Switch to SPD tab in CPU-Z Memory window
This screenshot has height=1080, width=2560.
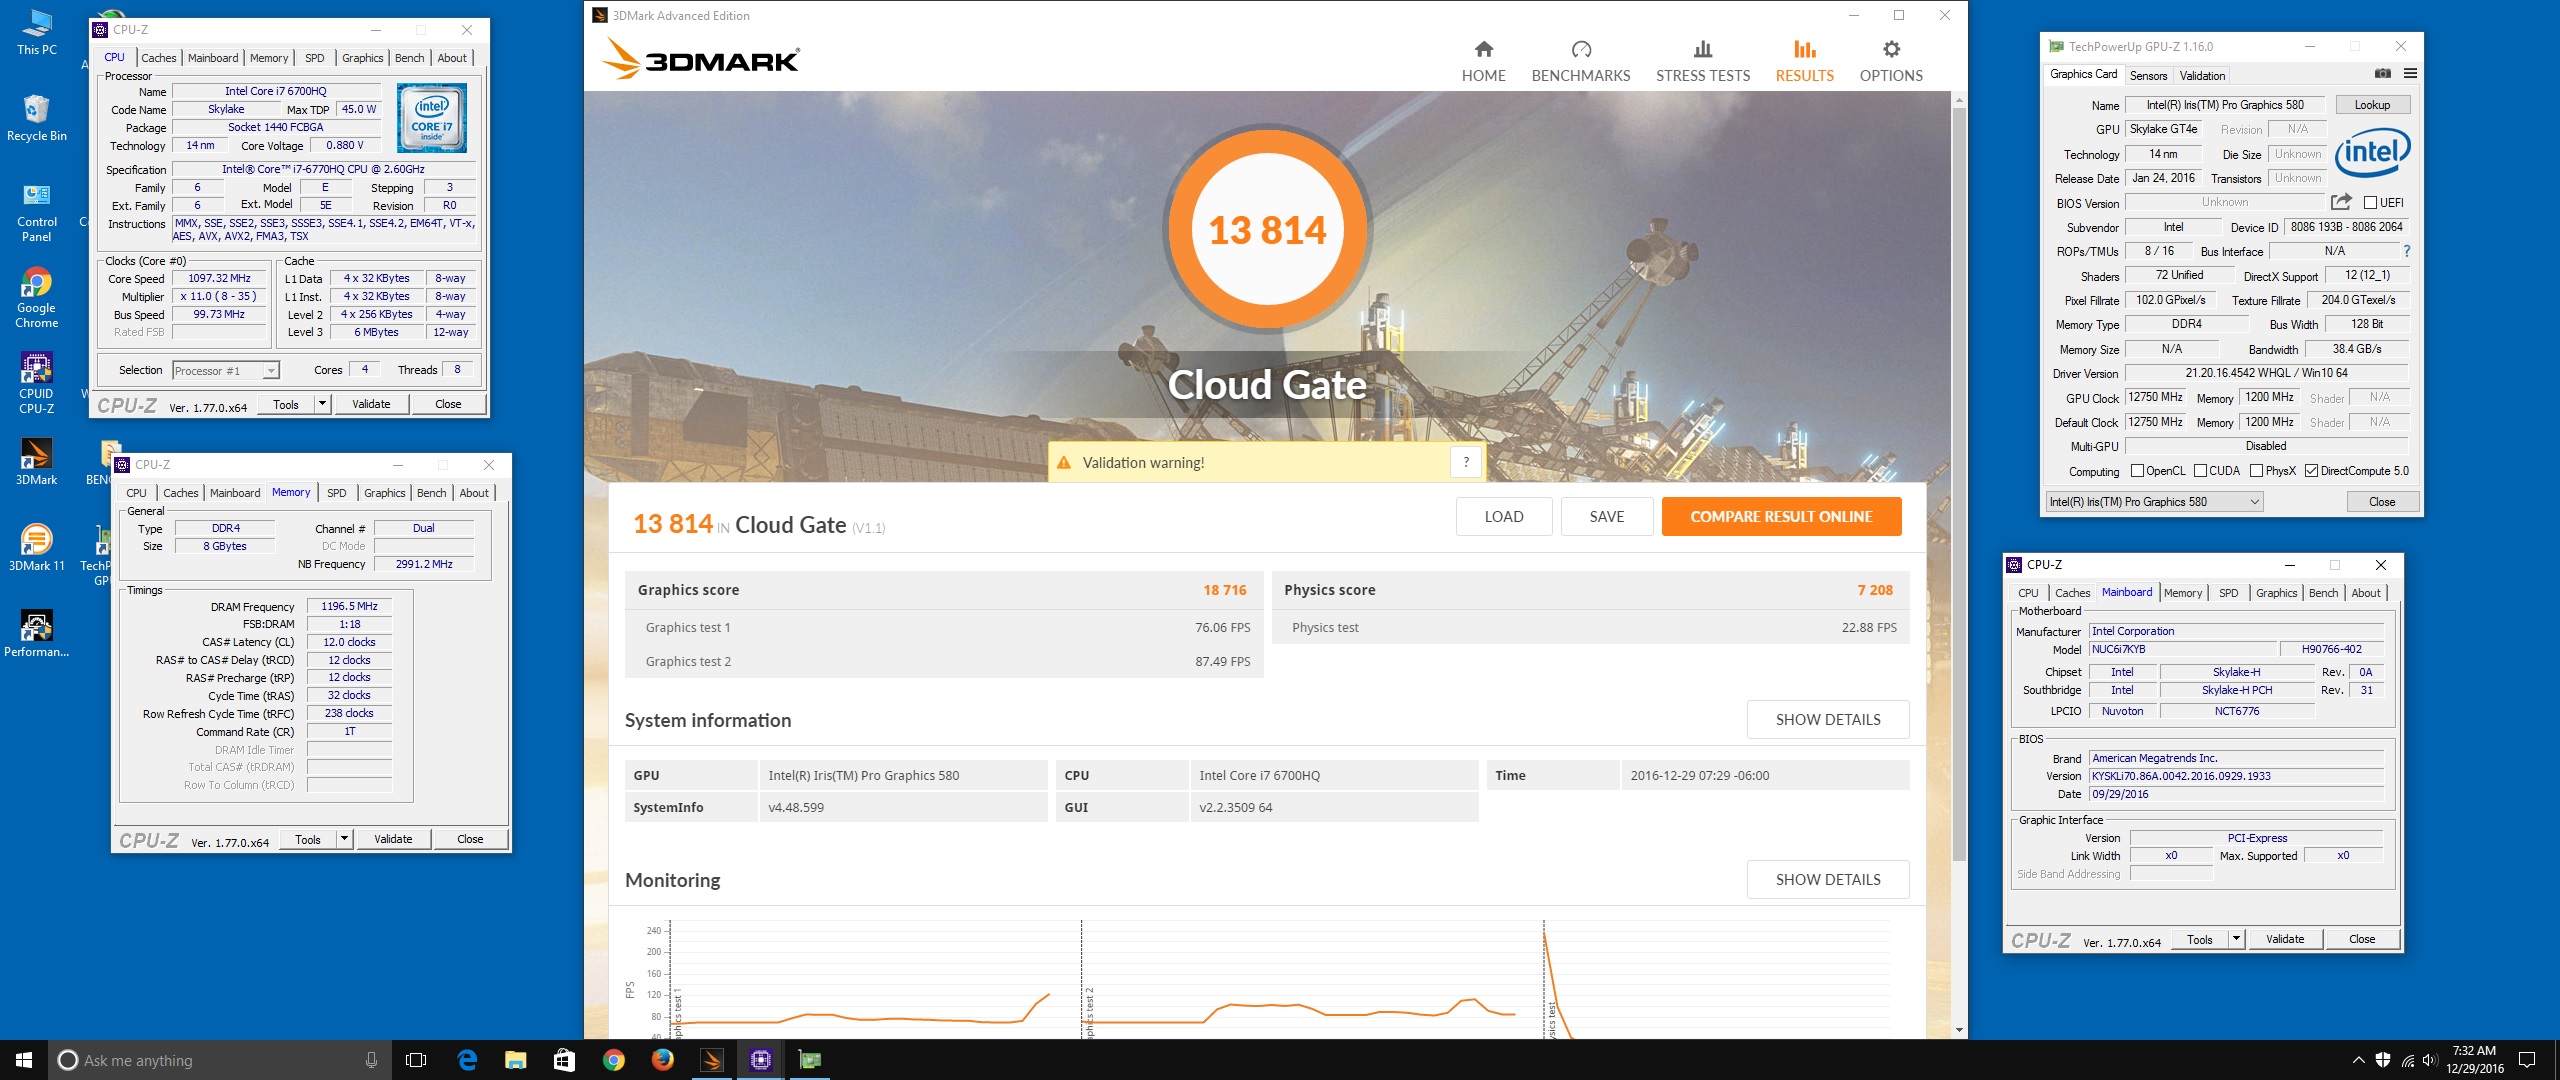336,493
